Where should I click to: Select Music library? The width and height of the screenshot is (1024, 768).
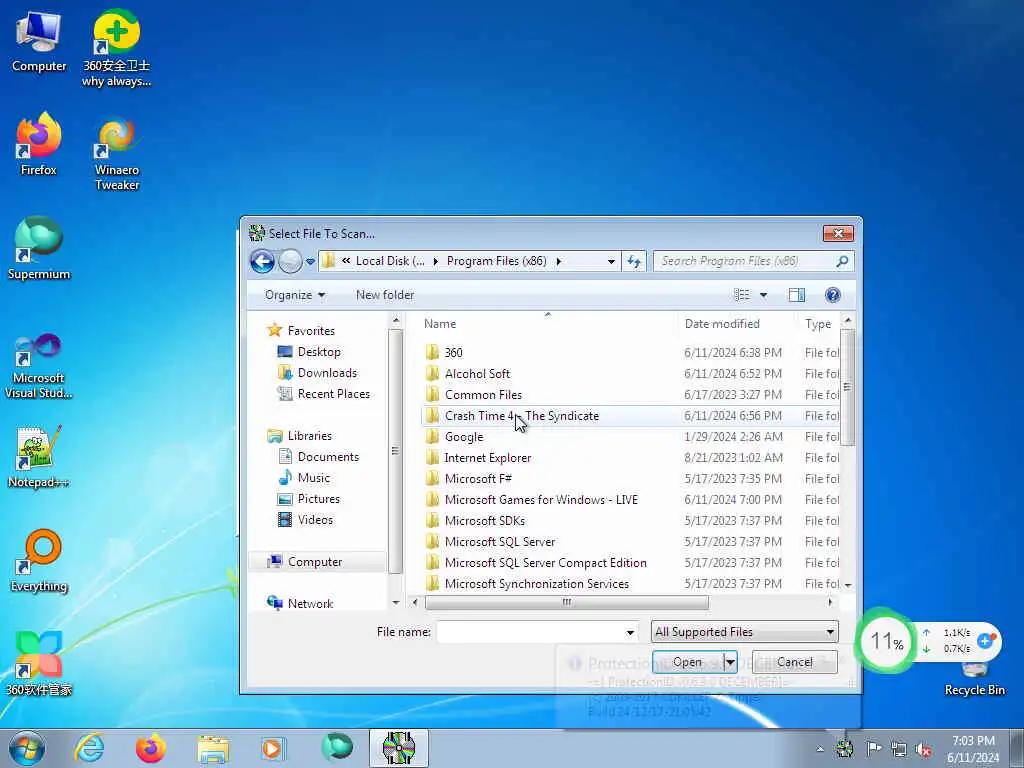click(x=313, y=477)
